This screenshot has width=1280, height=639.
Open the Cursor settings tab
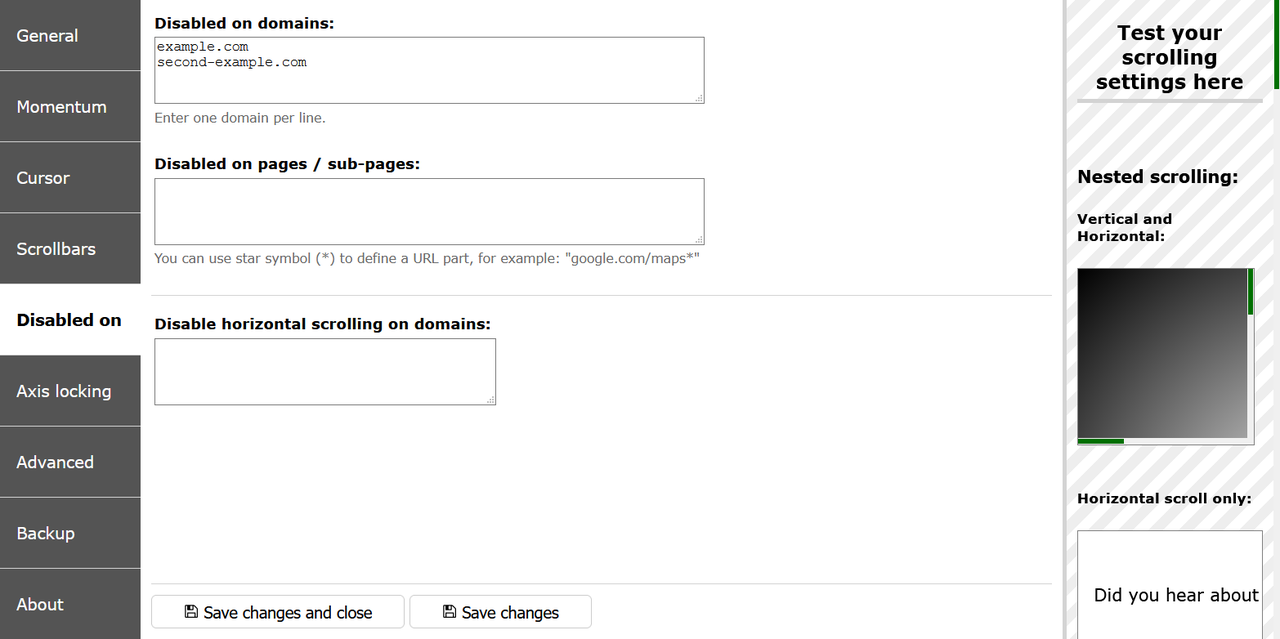70,177
